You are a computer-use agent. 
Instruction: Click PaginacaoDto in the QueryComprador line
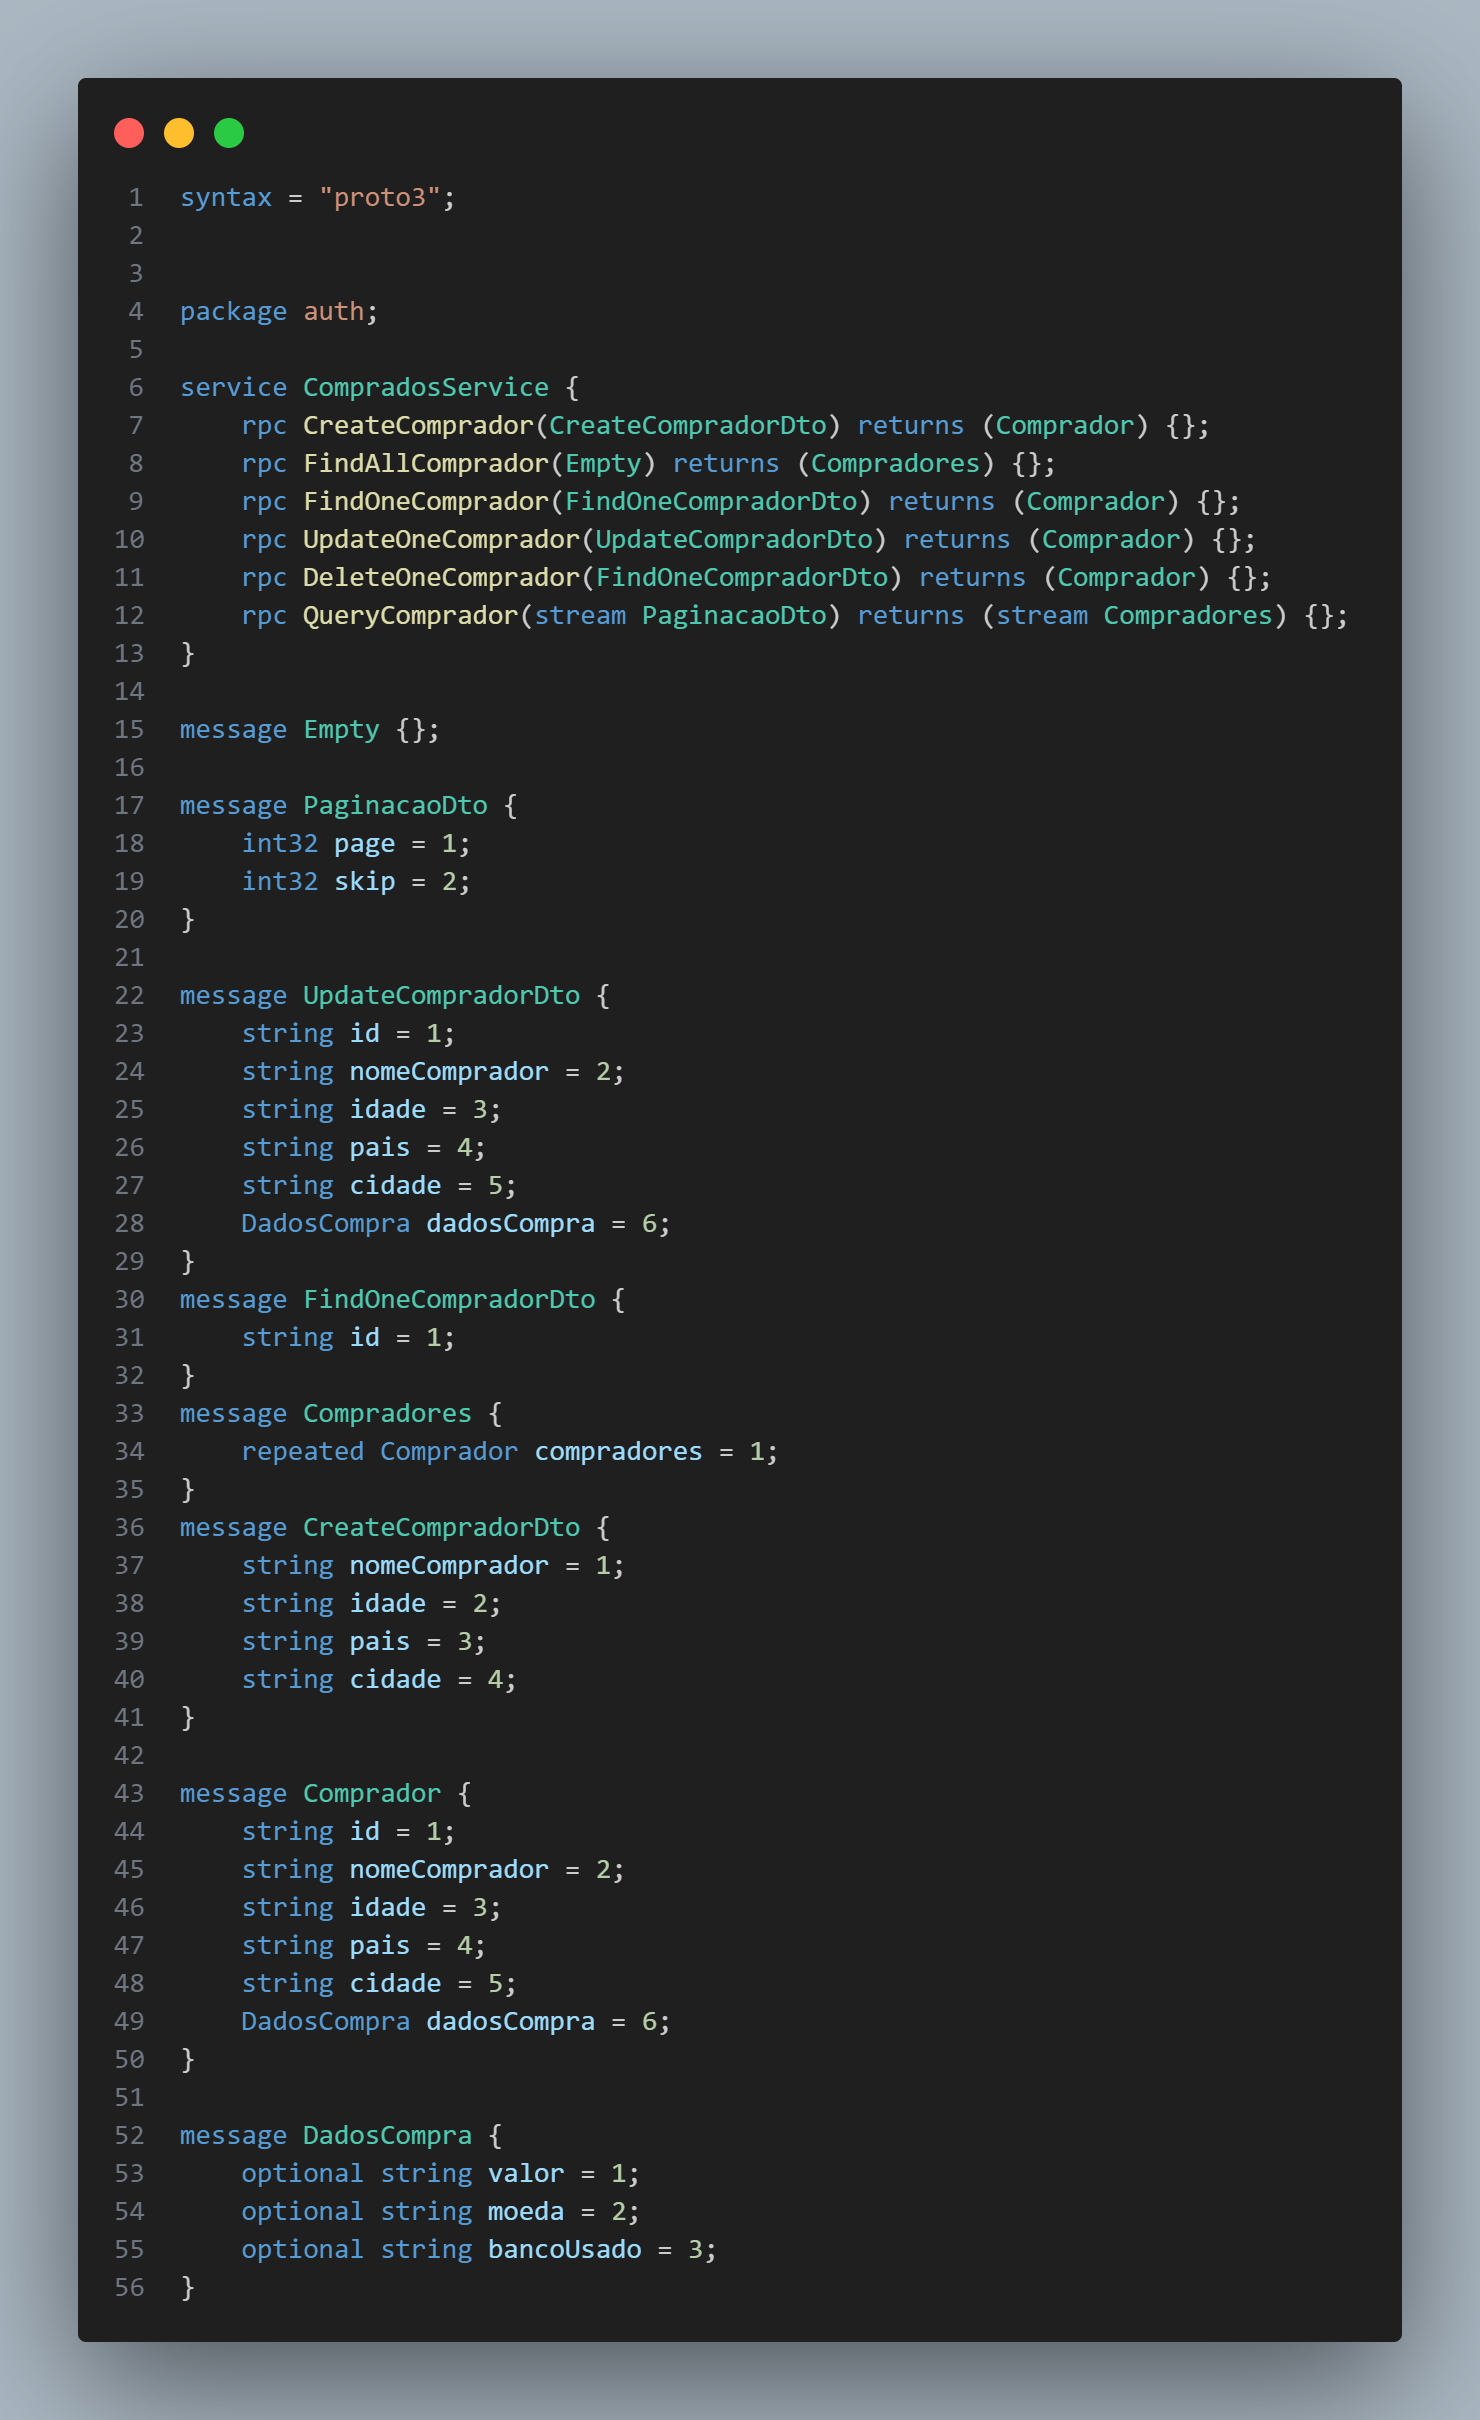734,615
